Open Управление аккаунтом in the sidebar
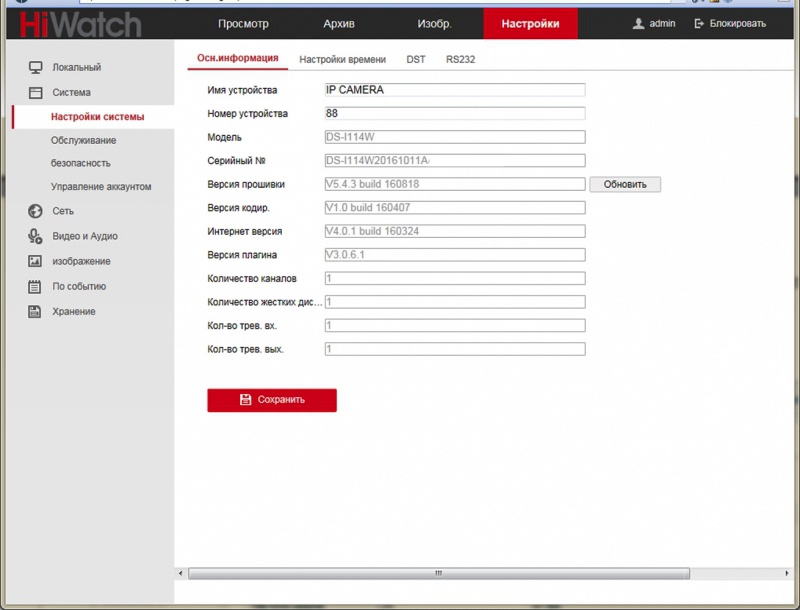This screenshot has width=800, height=610. point(101,187)
